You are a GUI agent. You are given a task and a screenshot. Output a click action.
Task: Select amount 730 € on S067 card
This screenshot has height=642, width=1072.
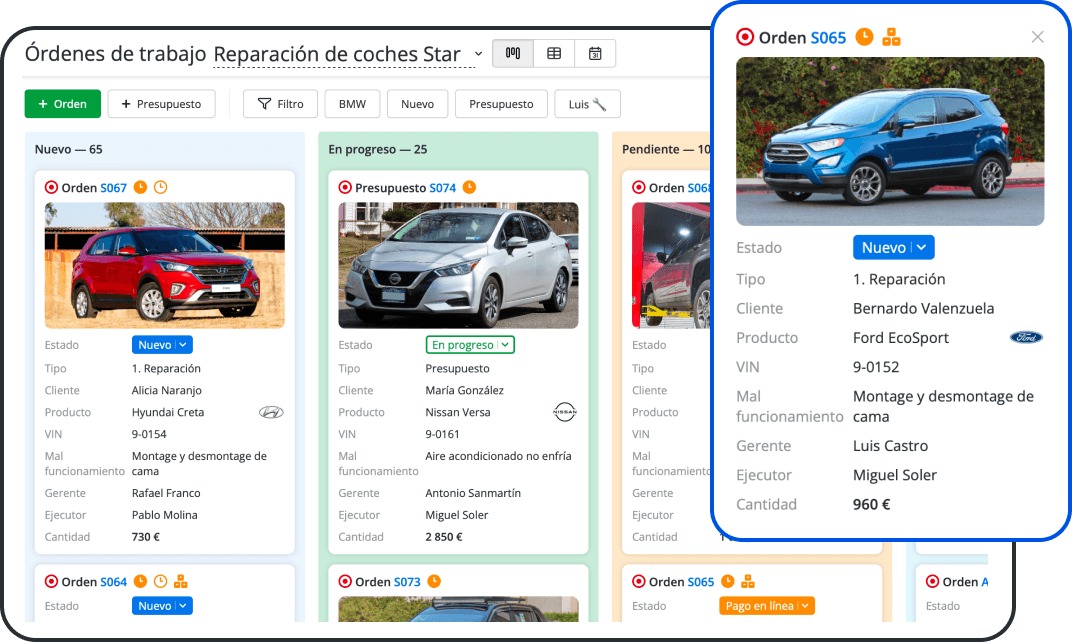(146, 537)
